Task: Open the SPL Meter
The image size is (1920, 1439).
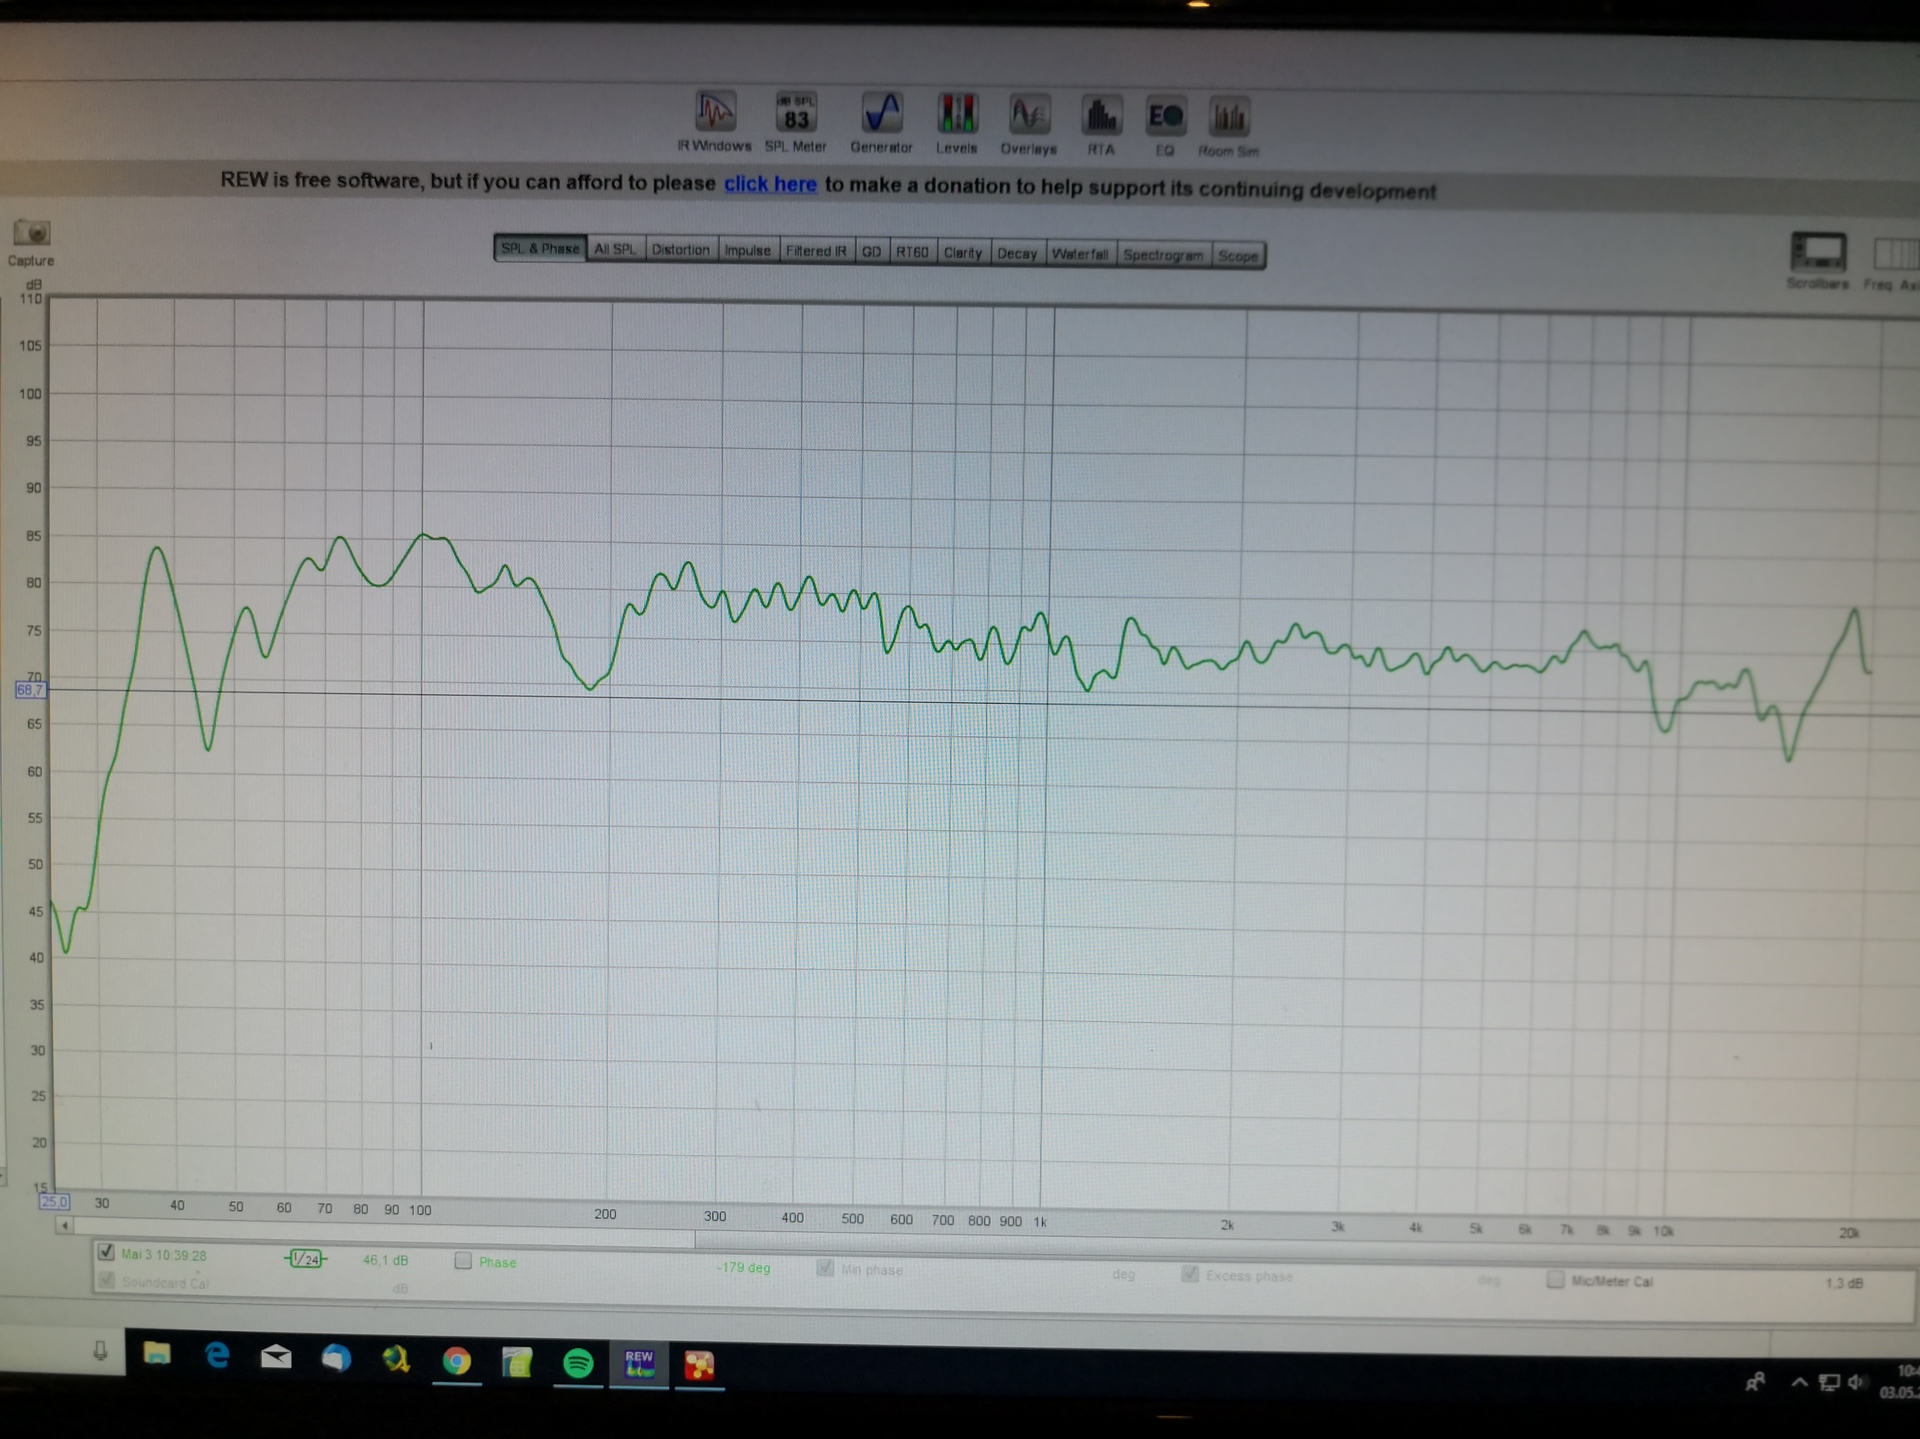Action: (796, 114)
